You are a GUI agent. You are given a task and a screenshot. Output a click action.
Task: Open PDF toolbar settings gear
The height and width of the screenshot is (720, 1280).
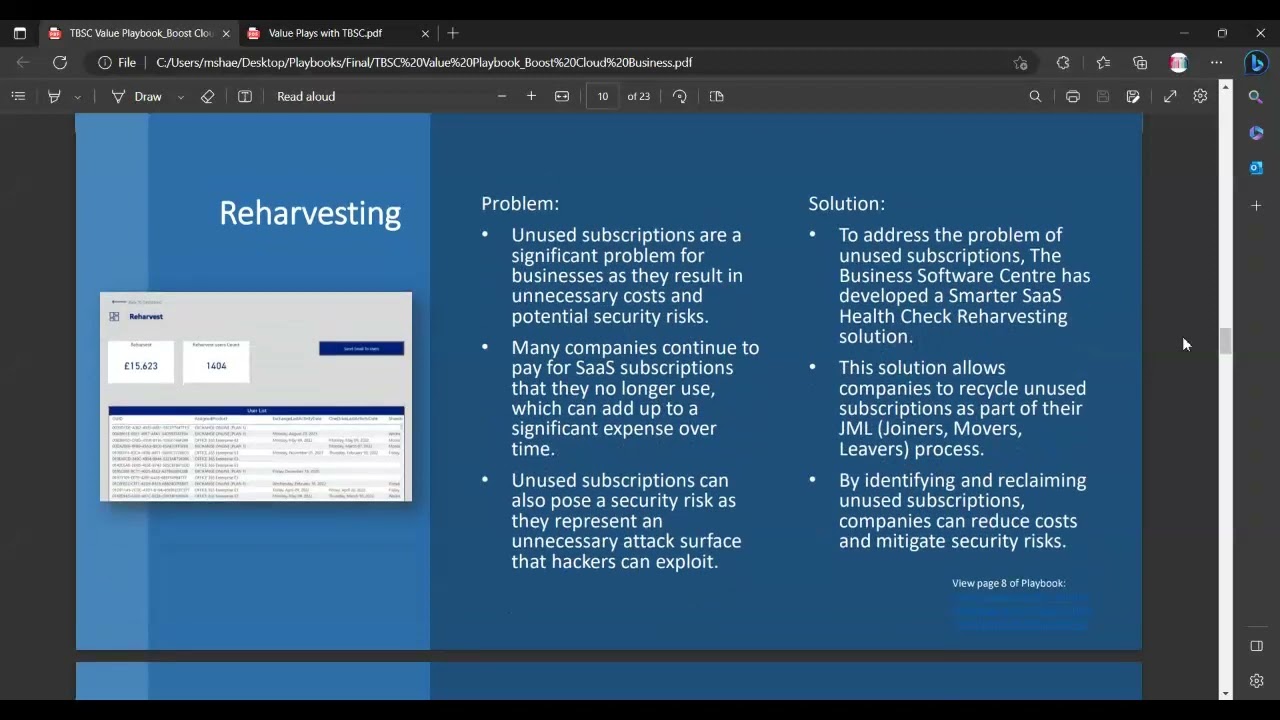(x=1200, y=96)
